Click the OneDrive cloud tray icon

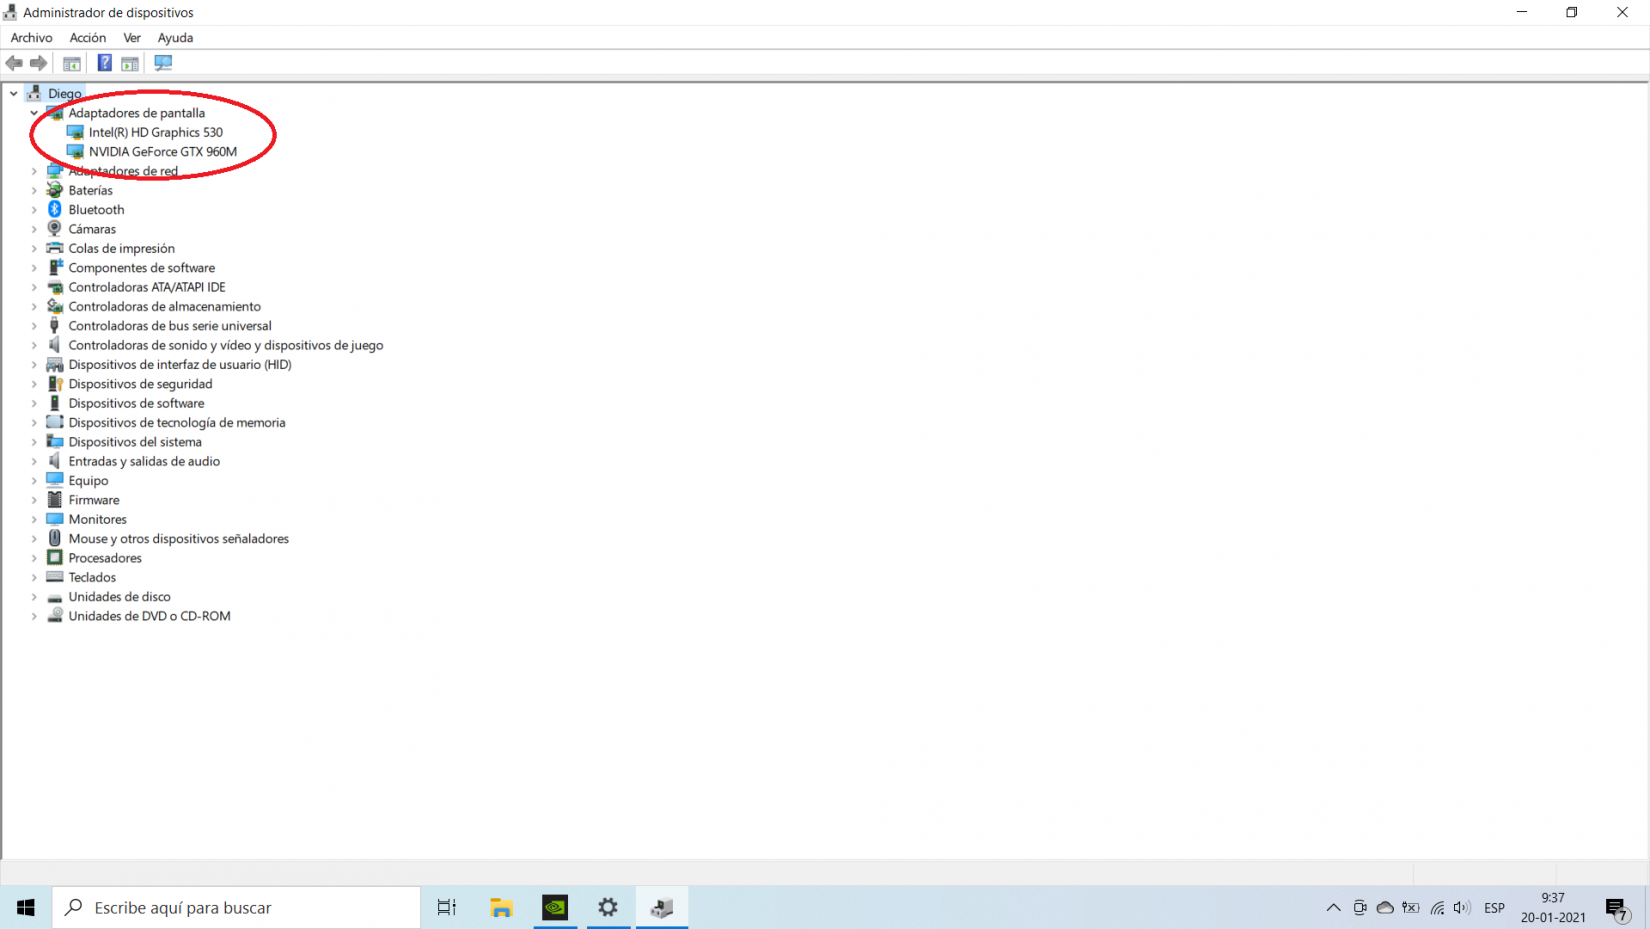click(1385, 908)
